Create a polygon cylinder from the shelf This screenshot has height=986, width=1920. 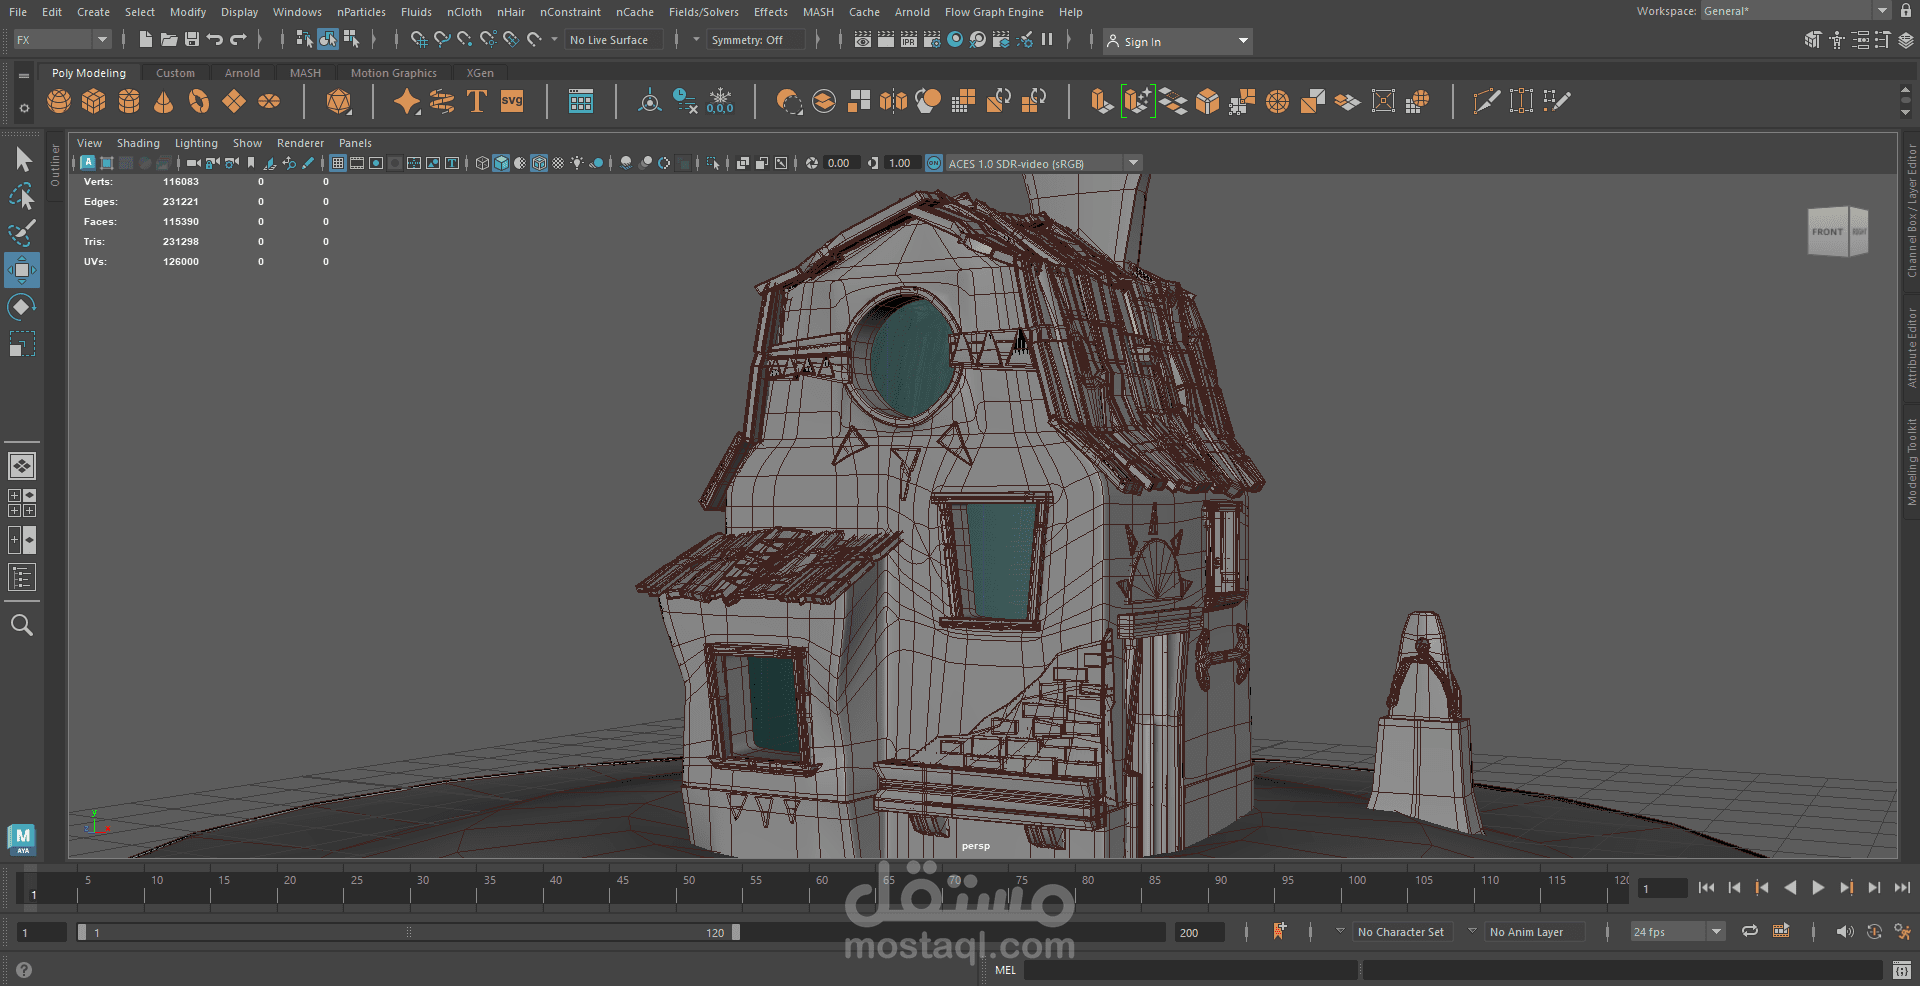pos(129,101)
